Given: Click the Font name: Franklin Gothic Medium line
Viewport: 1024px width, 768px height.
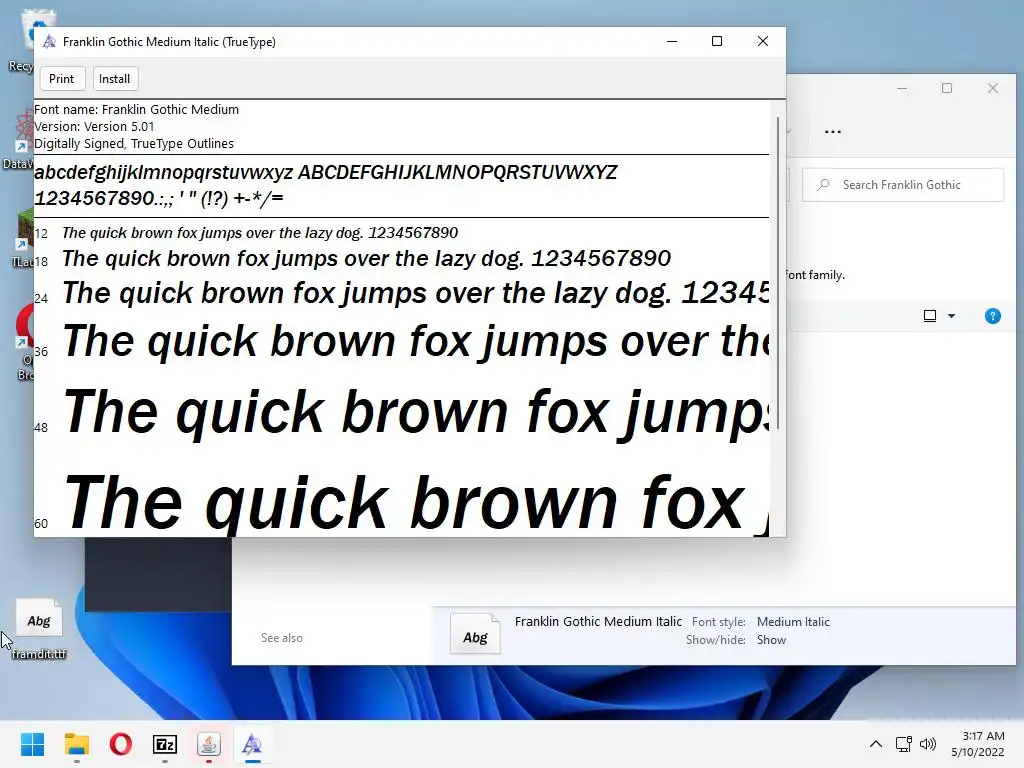Looking at the screenshot, I should (136, 110).
